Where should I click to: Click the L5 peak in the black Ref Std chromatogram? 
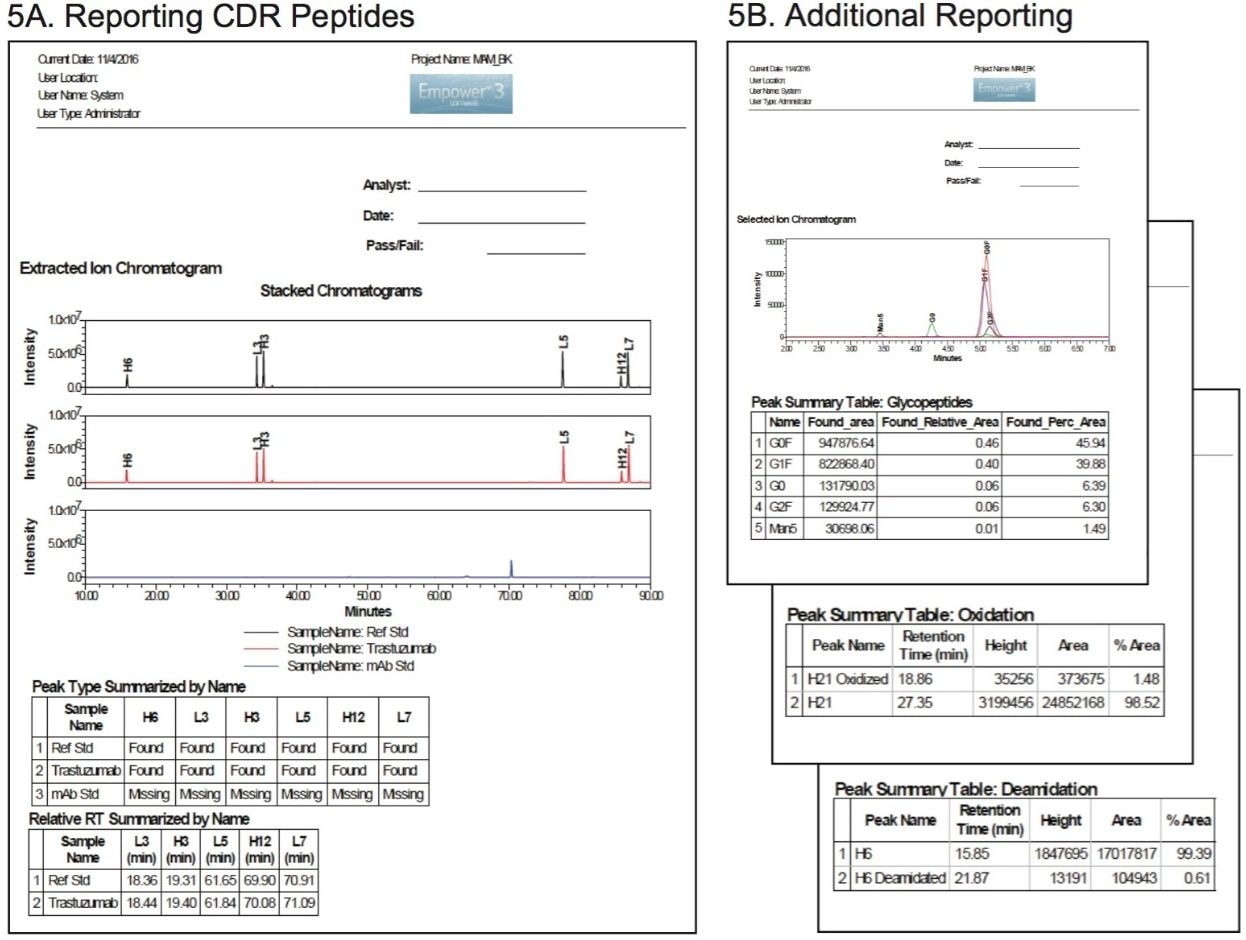[x=563, y=368]
